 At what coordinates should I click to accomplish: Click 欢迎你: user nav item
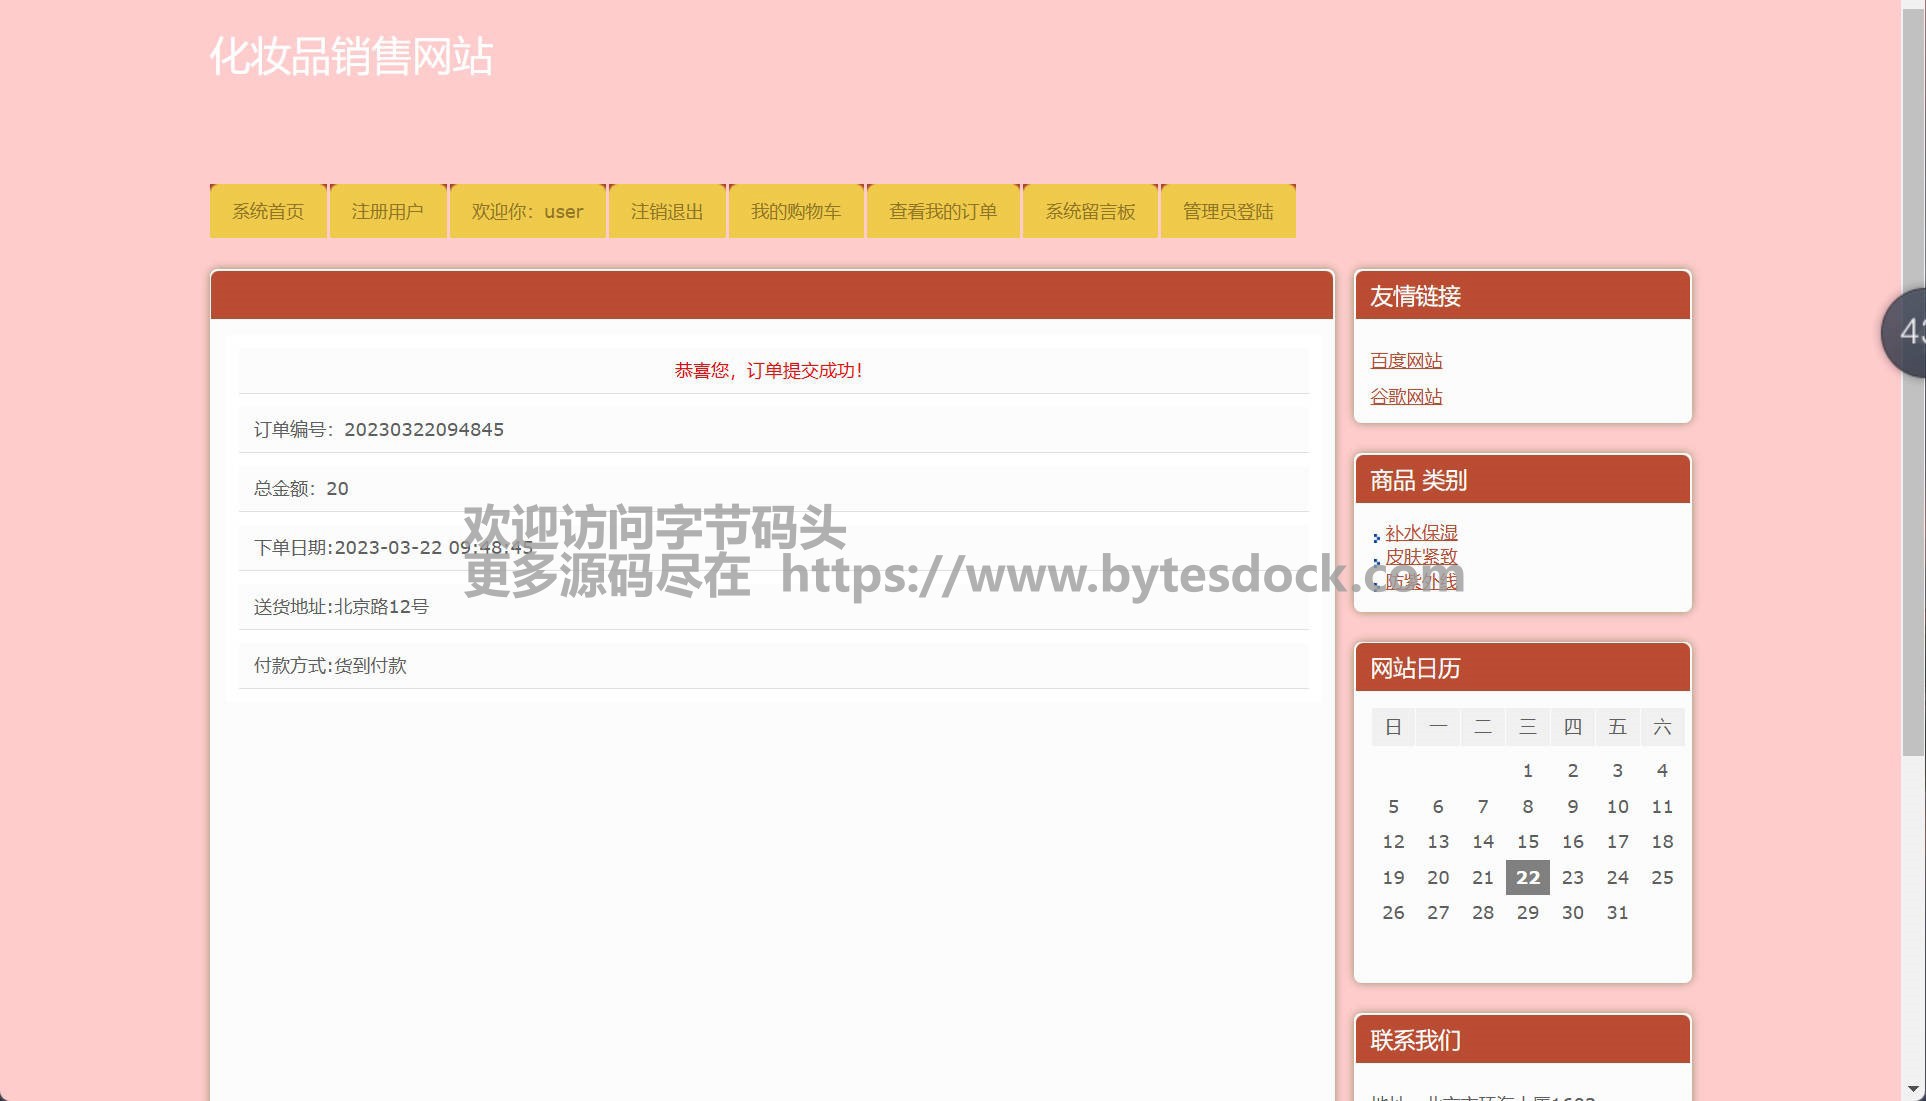pyautogui.click(x=527, y=212)
